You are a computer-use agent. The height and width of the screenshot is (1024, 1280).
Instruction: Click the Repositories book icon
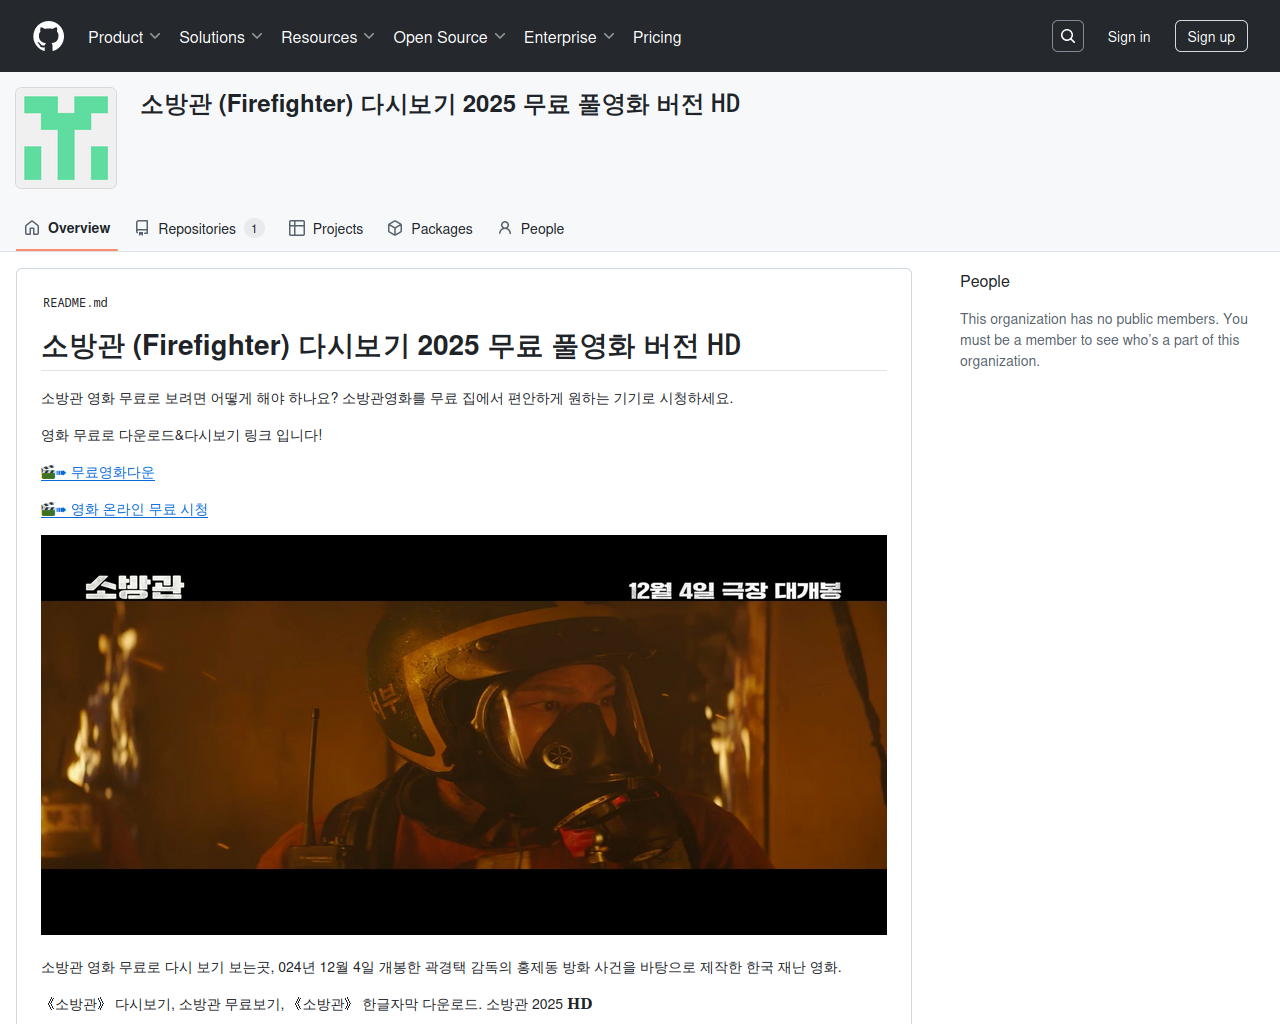pyautogui.click(x=142, y=228)
